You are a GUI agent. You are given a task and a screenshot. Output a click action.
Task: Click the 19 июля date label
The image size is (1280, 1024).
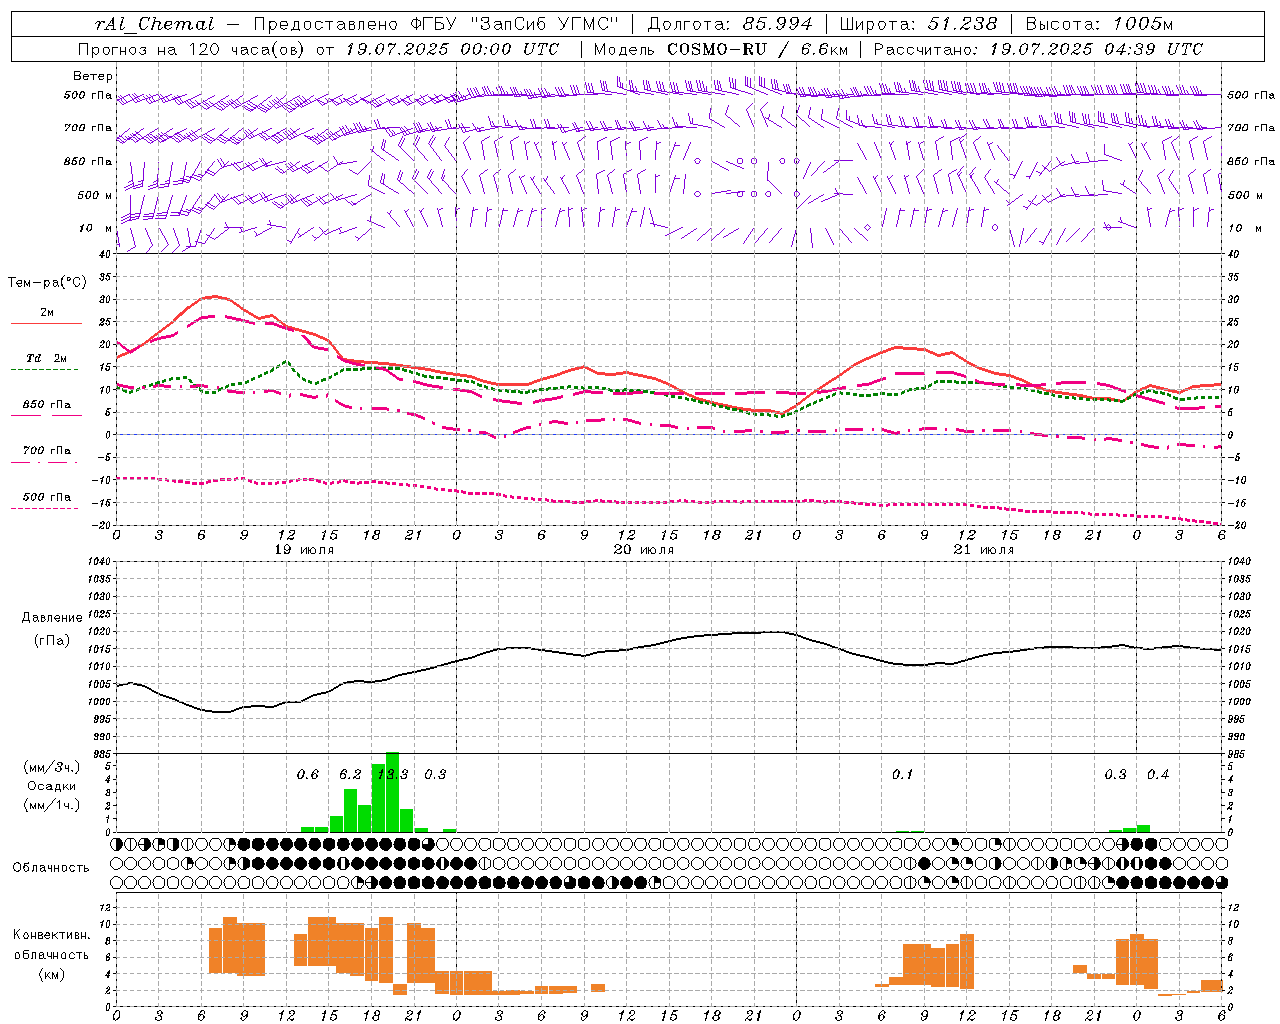304,550
